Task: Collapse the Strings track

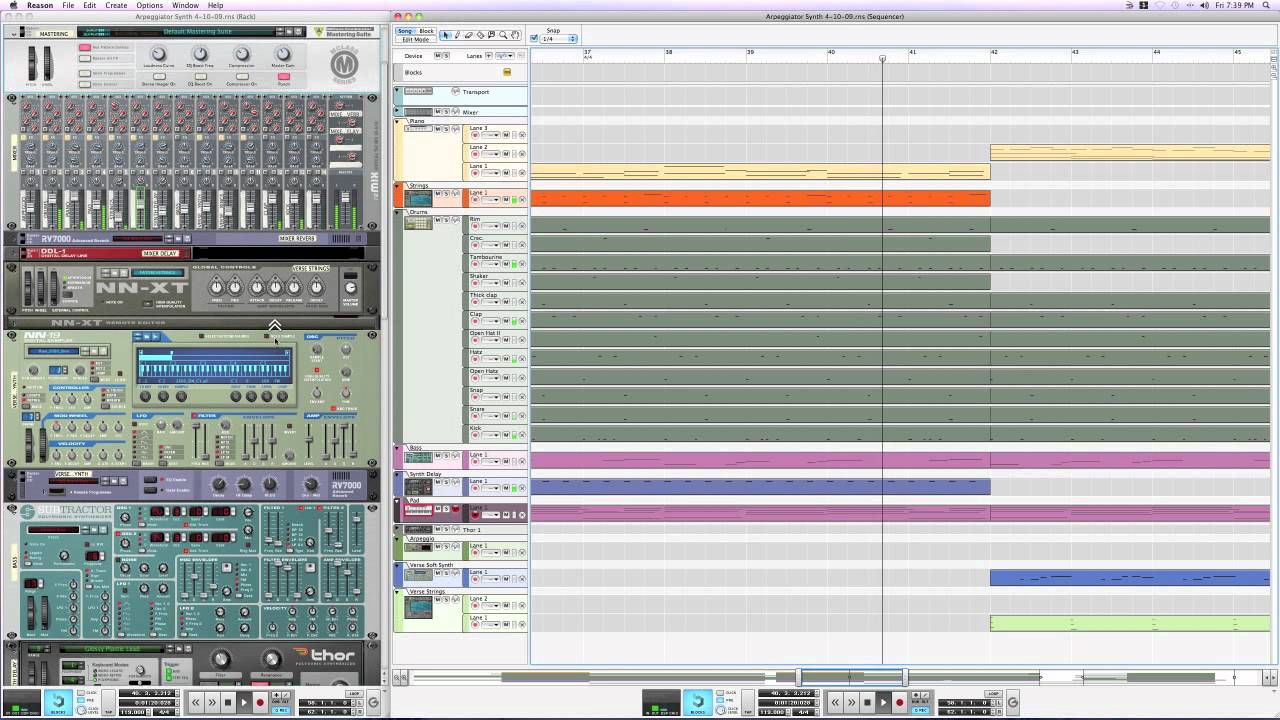Action: tap(397, 186)
